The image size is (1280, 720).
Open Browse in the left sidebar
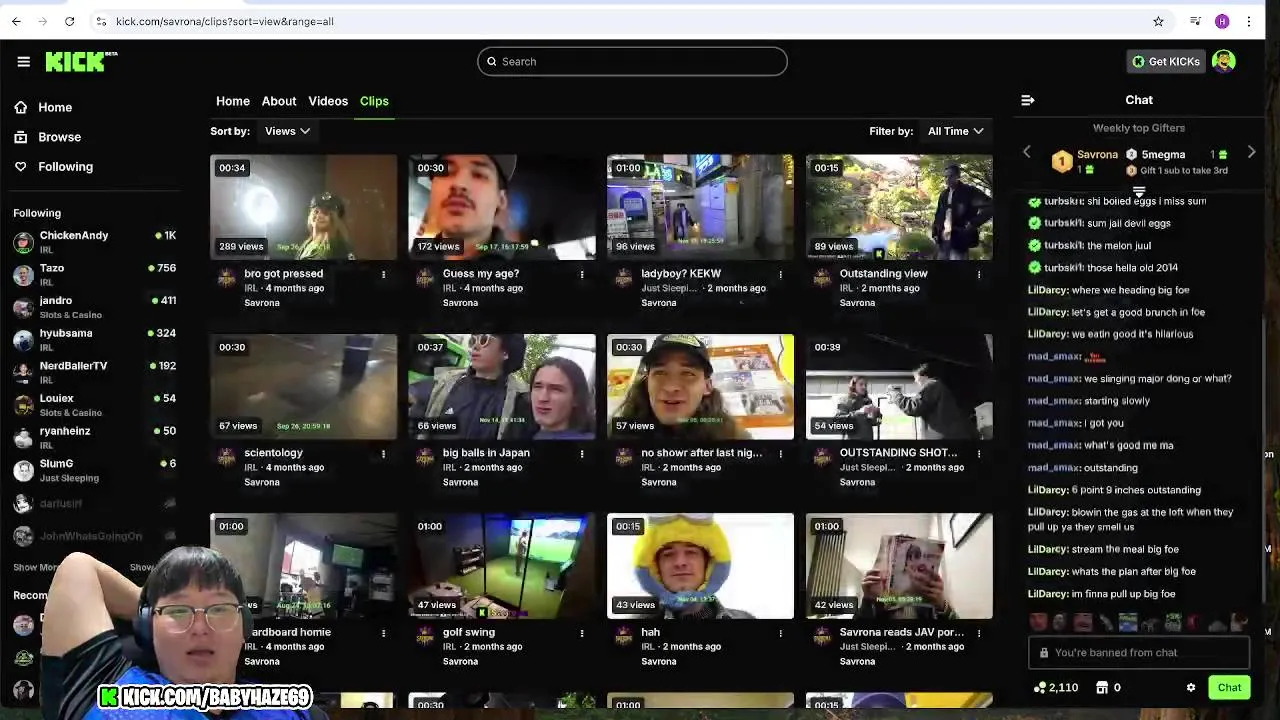pos(60,137)
